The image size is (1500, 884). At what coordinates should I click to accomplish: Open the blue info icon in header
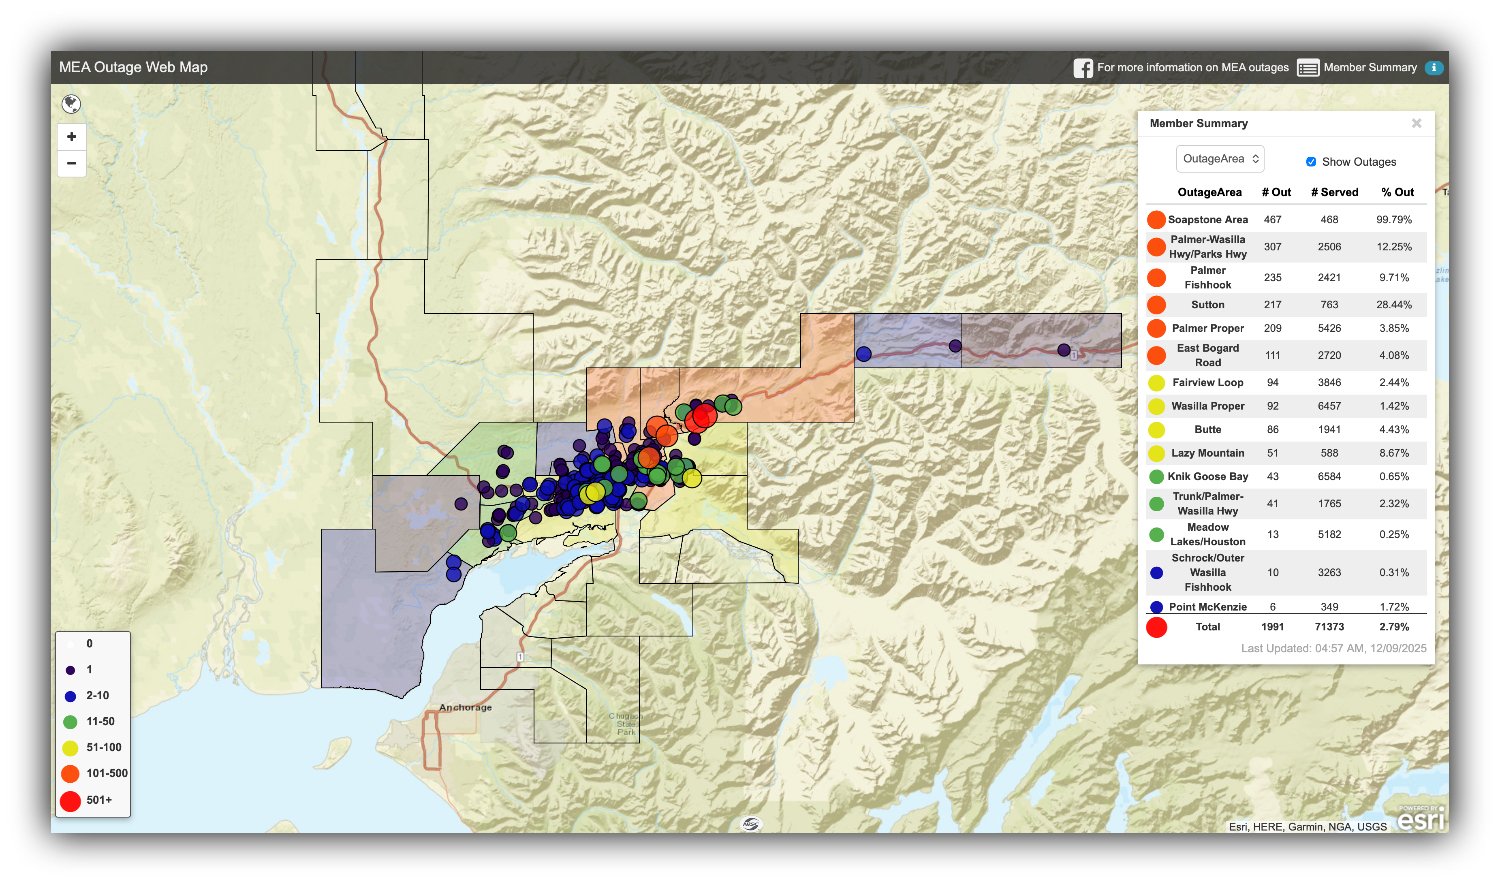[x=1434, y=68]
